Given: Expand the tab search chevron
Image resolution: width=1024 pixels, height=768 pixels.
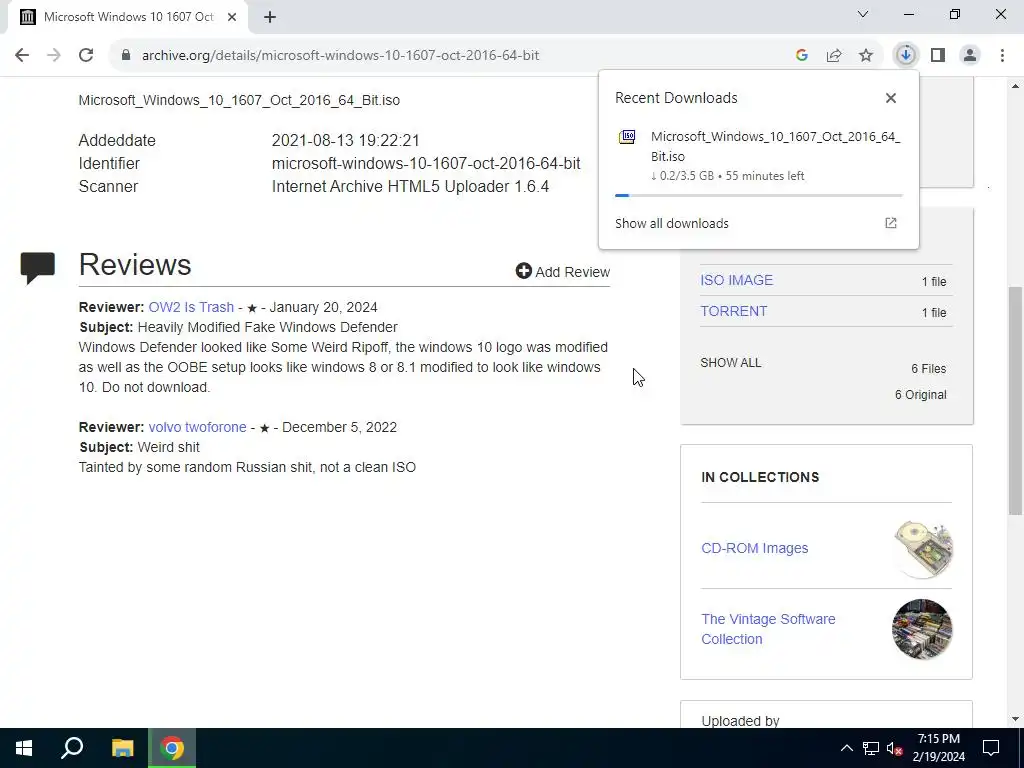Looking at the screenshot, I should 863,14.
